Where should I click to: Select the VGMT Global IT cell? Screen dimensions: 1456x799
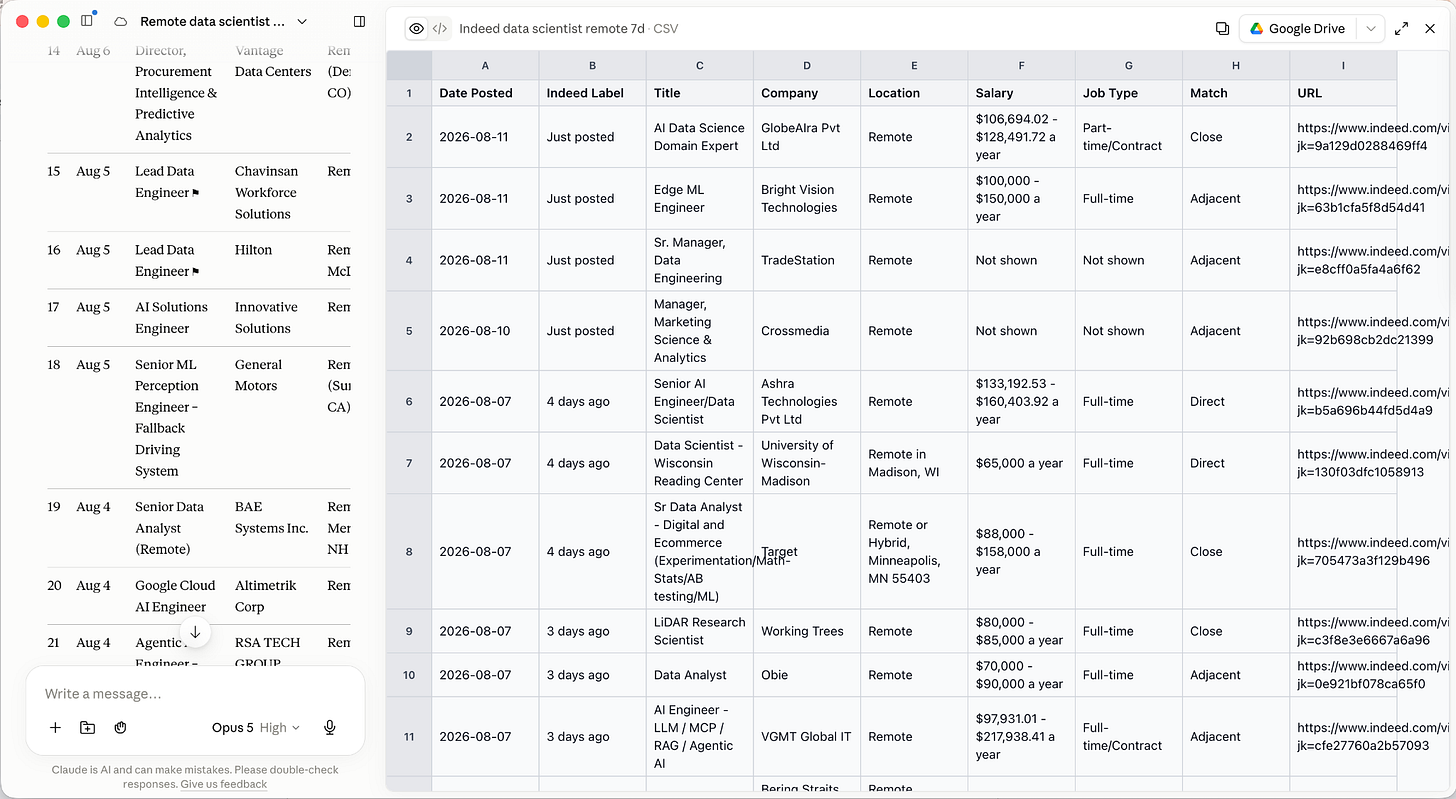click(x=807, y=736)
